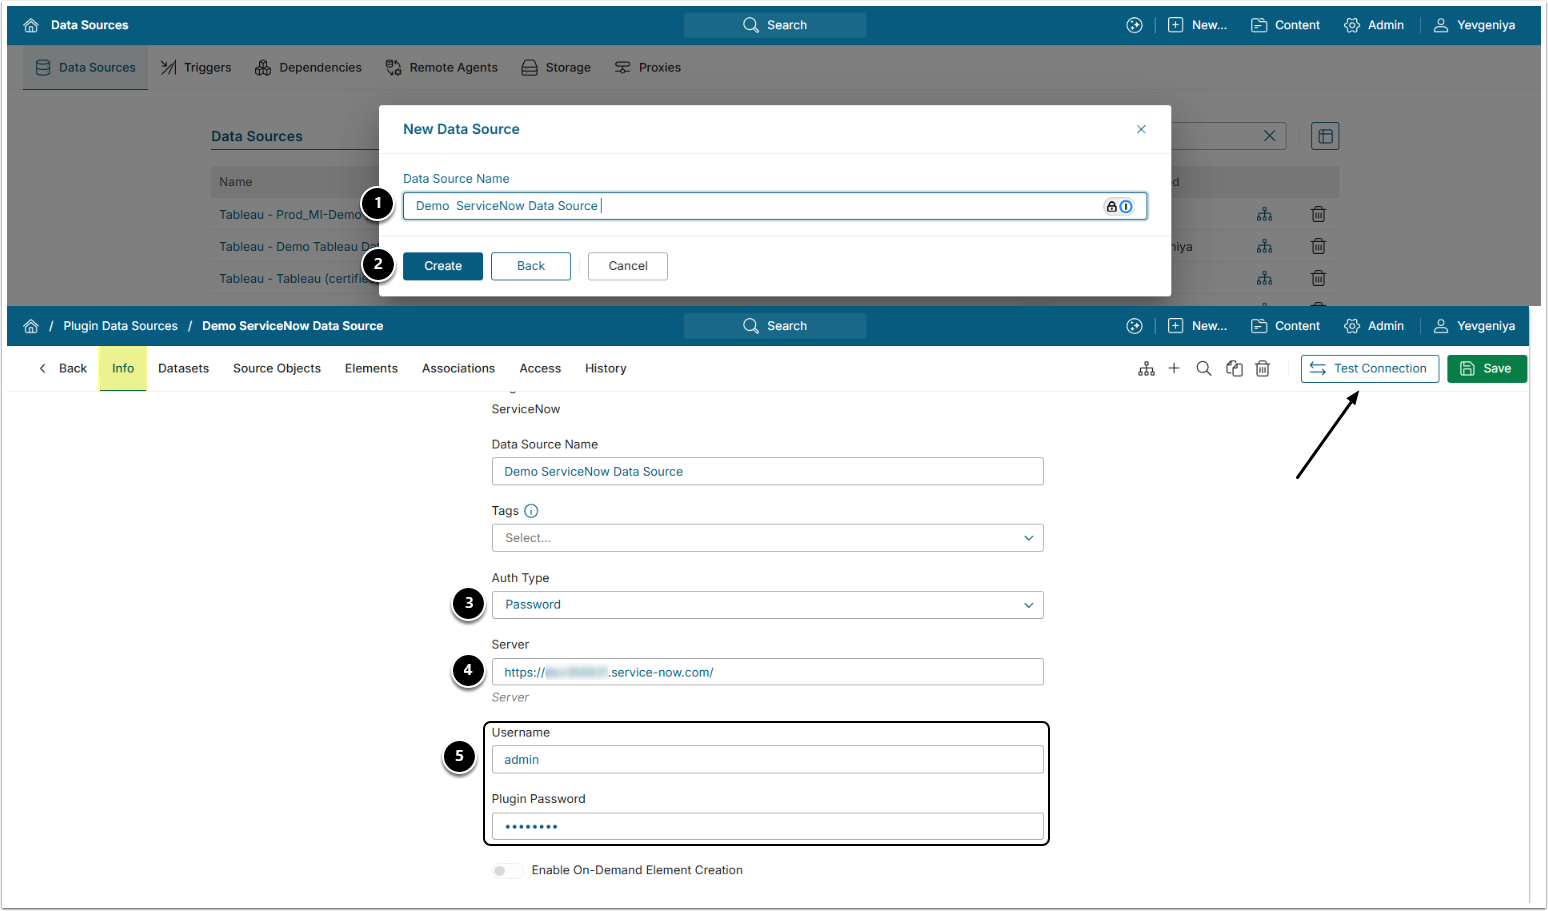Image resolution: width=1548 pixels, height=911 pixels.
Task: Switch to the Source Objects tab
Action: click(277, 369)
